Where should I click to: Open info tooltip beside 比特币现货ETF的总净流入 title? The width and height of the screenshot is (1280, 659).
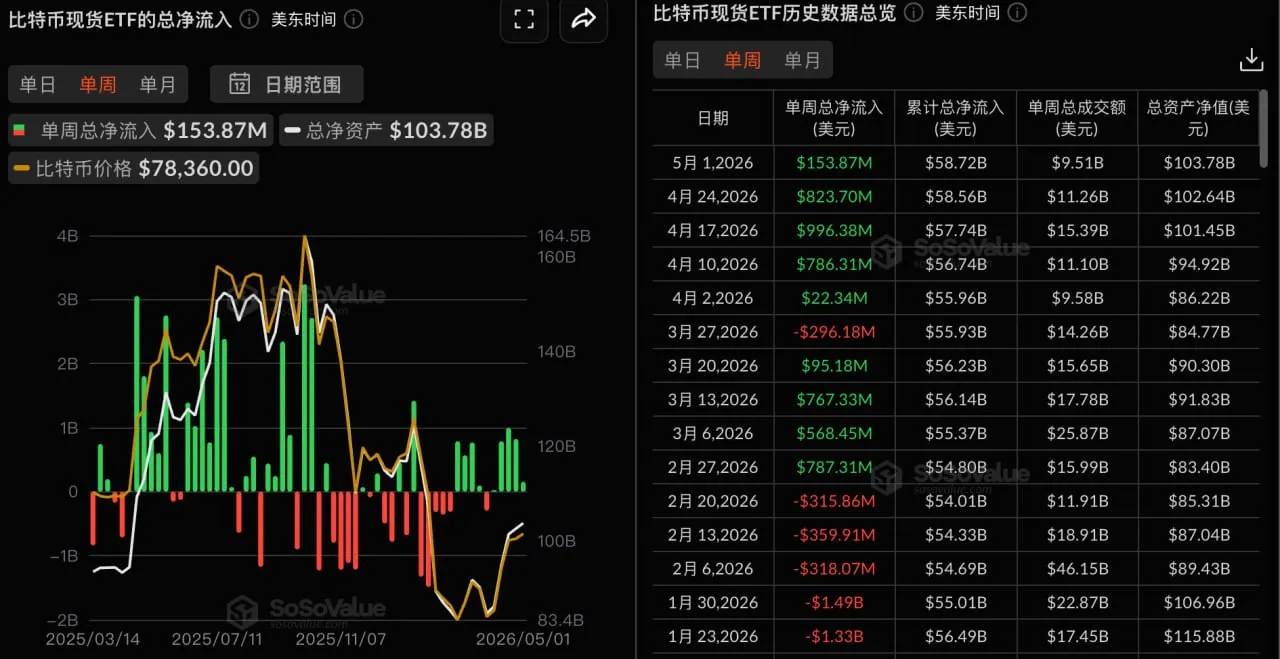(249, 19)
